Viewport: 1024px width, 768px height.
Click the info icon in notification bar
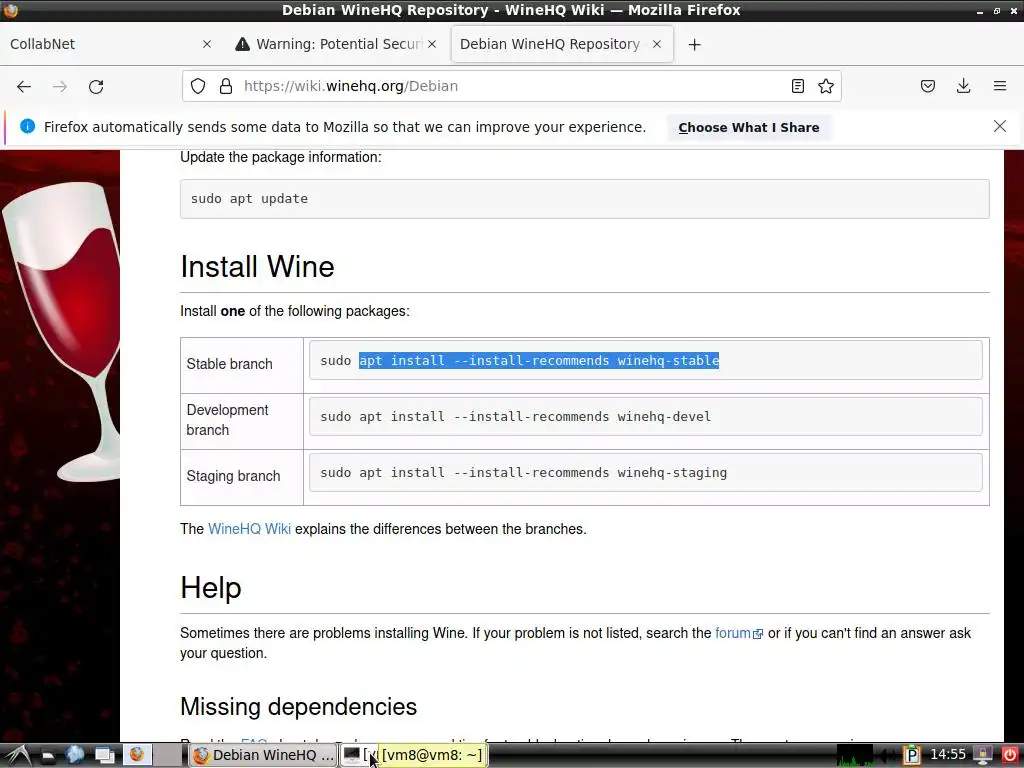coord(27,126)
